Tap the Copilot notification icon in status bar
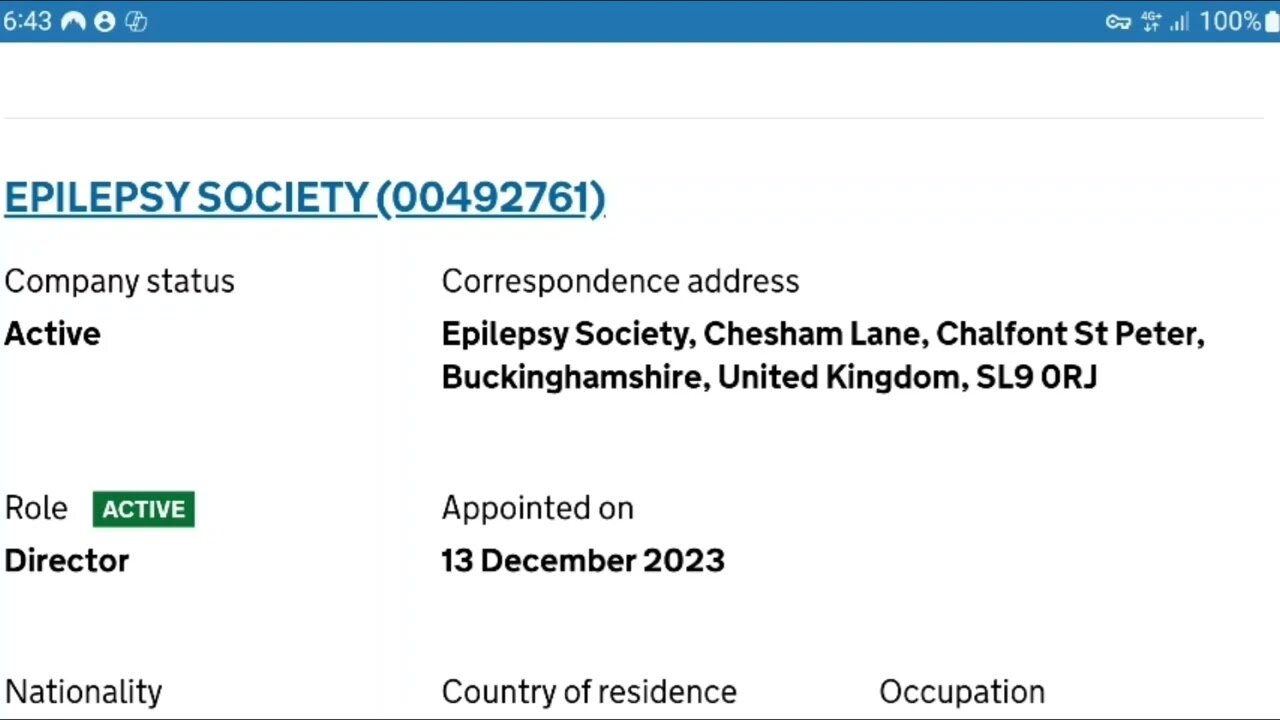This screenshot has width=1280, height=720. (x=136, y=21)
